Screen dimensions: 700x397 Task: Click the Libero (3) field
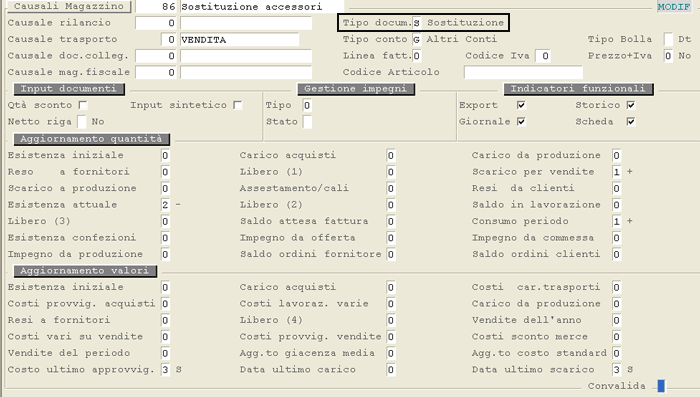[165, 221]
